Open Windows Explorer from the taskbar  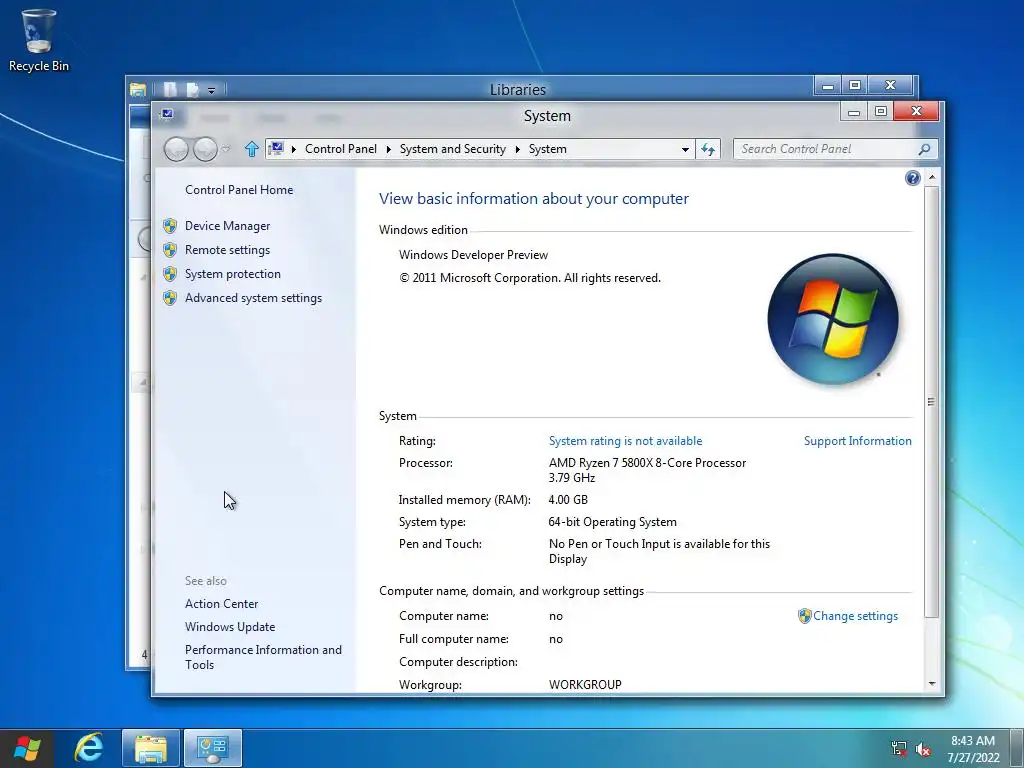[x=150, y=748]
